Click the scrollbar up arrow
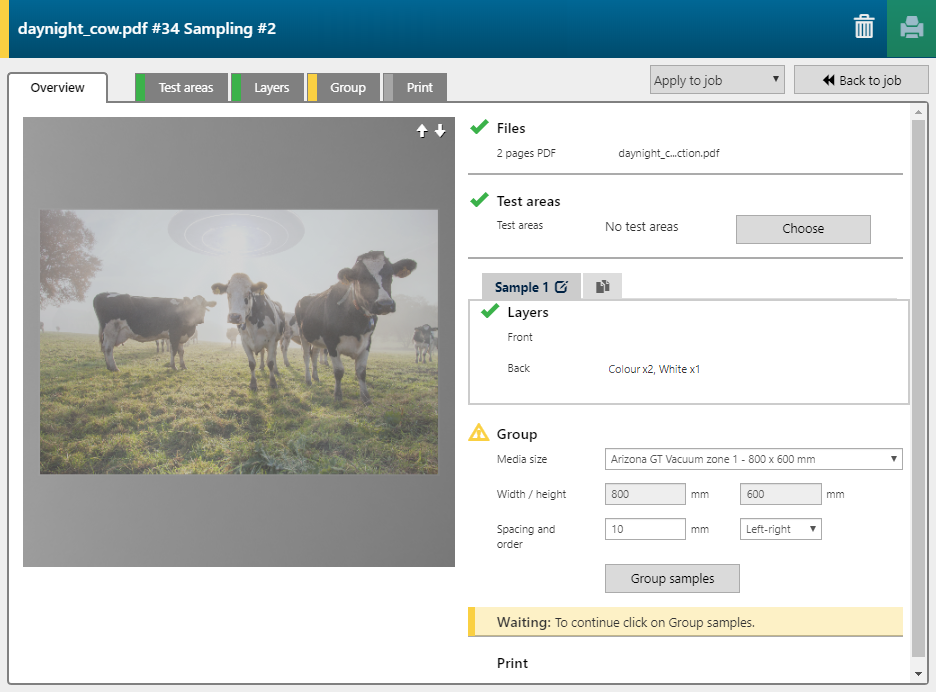 (918, 112)
